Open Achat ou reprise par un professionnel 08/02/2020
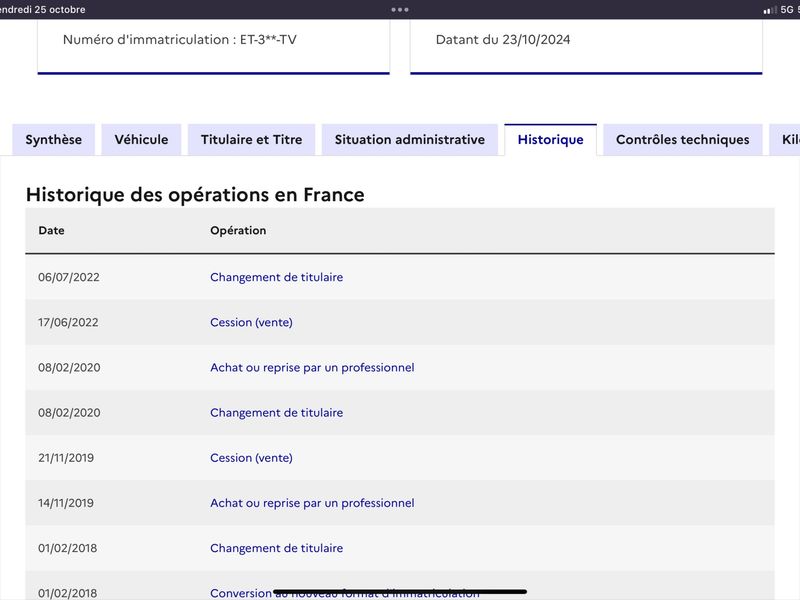The image size is (800, 600). pyautogui.click(x=312, y=367)
